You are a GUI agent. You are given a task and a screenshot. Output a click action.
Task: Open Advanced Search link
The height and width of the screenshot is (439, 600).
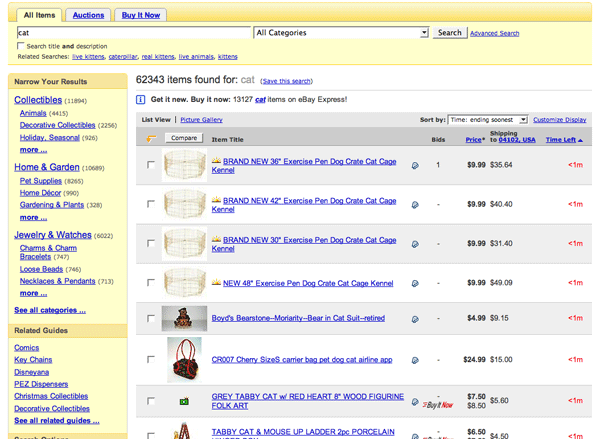(494, 33)
